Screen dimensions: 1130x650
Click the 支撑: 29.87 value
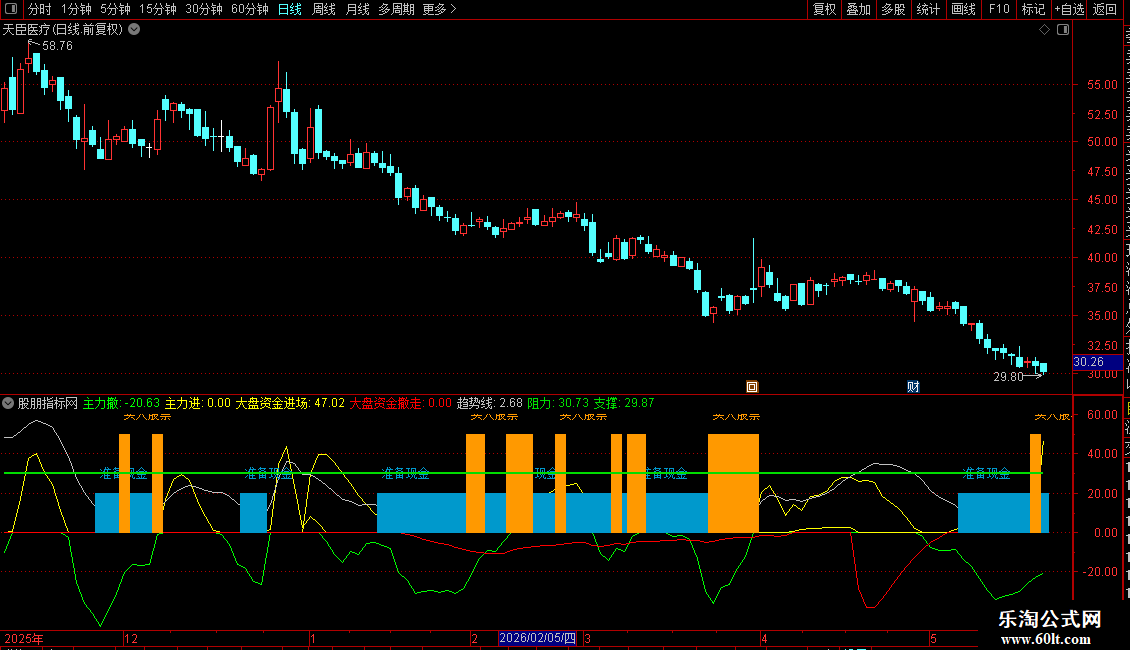(623, 404)
